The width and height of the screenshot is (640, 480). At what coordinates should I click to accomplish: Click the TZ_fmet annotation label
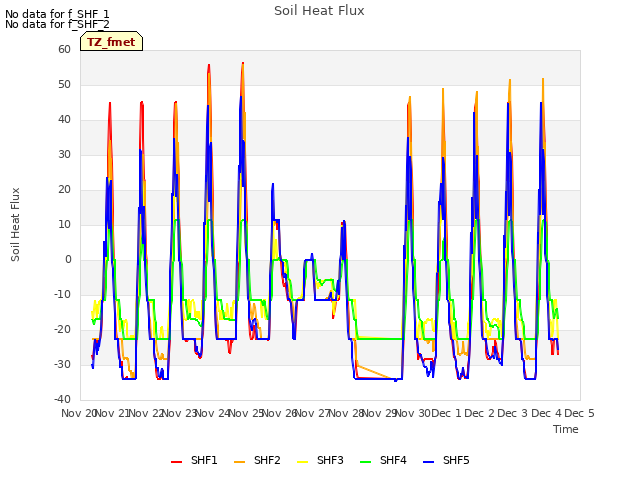(111, 42)
